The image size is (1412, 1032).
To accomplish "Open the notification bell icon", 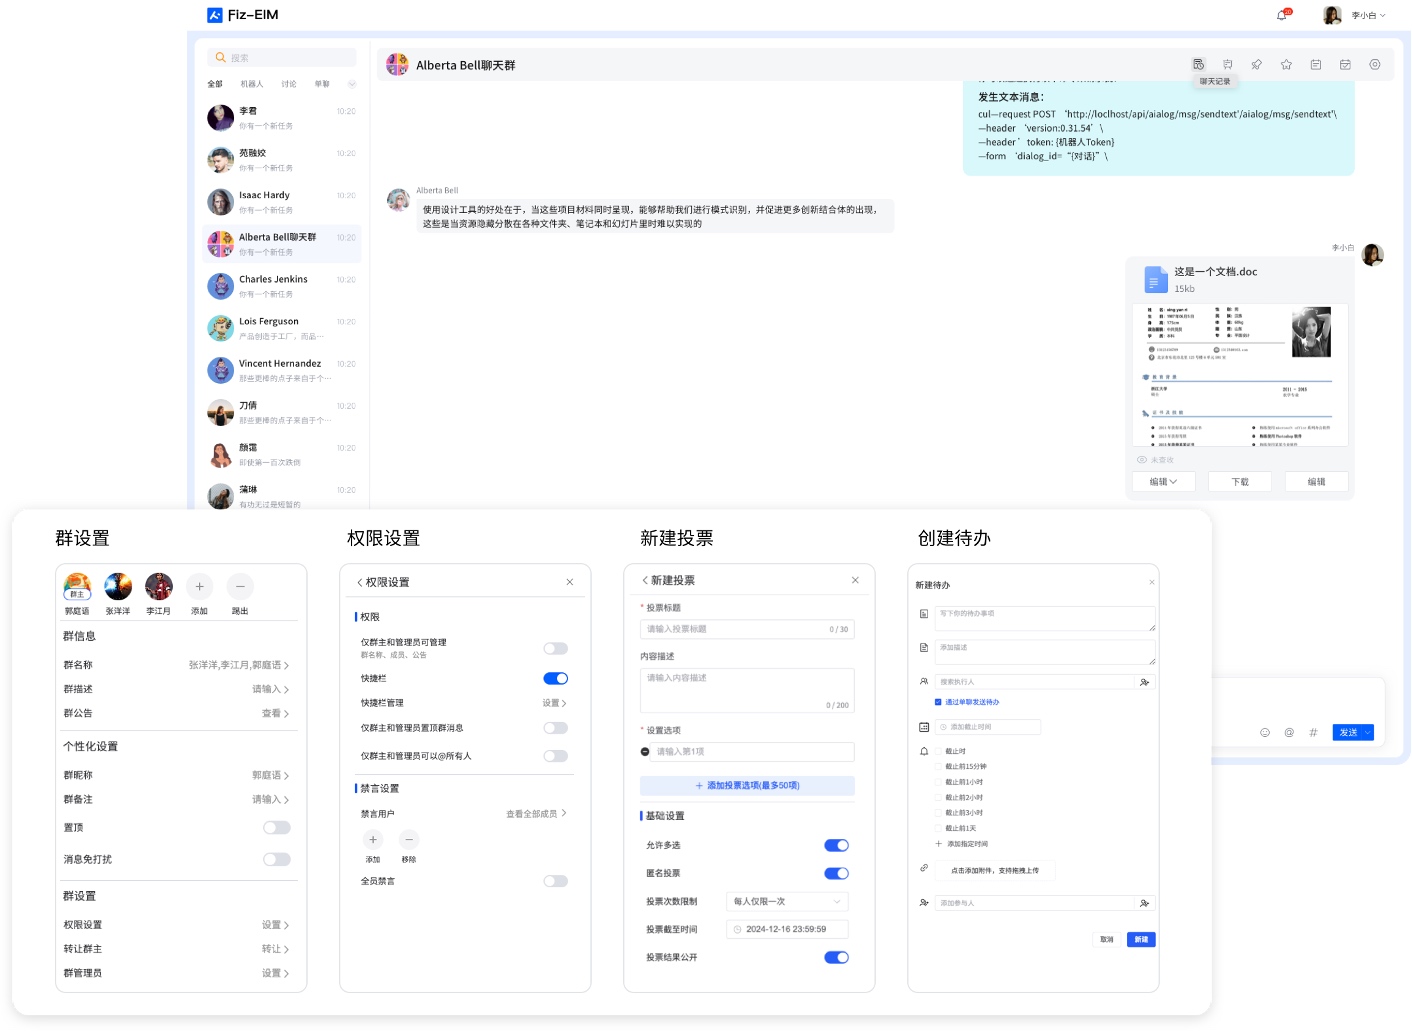I will point(1282,15).
